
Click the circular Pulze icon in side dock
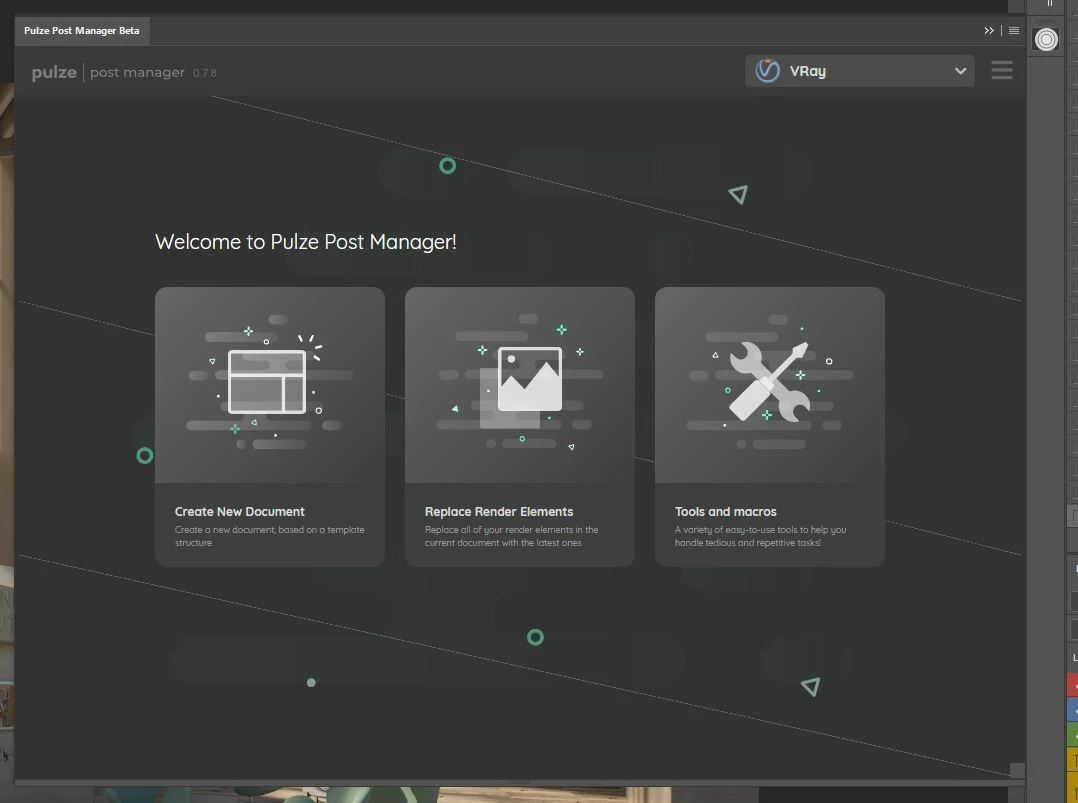(1046, 39)
